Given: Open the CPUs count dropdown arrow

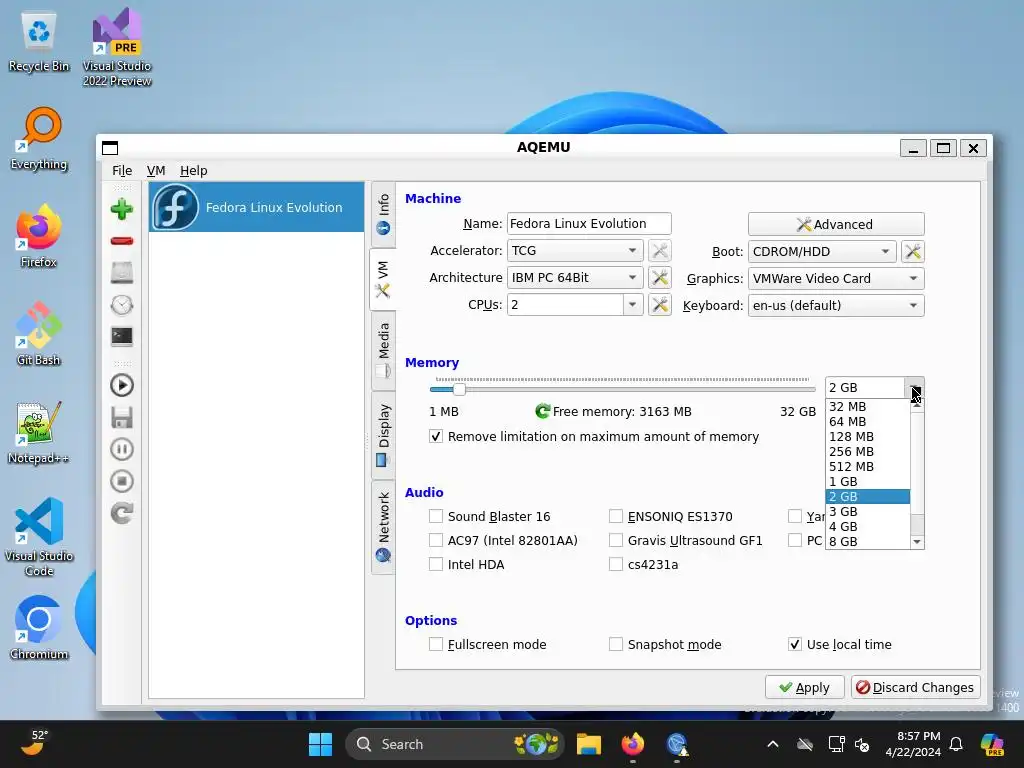Looking at the screenshot, I should click(x=632, y=304).
